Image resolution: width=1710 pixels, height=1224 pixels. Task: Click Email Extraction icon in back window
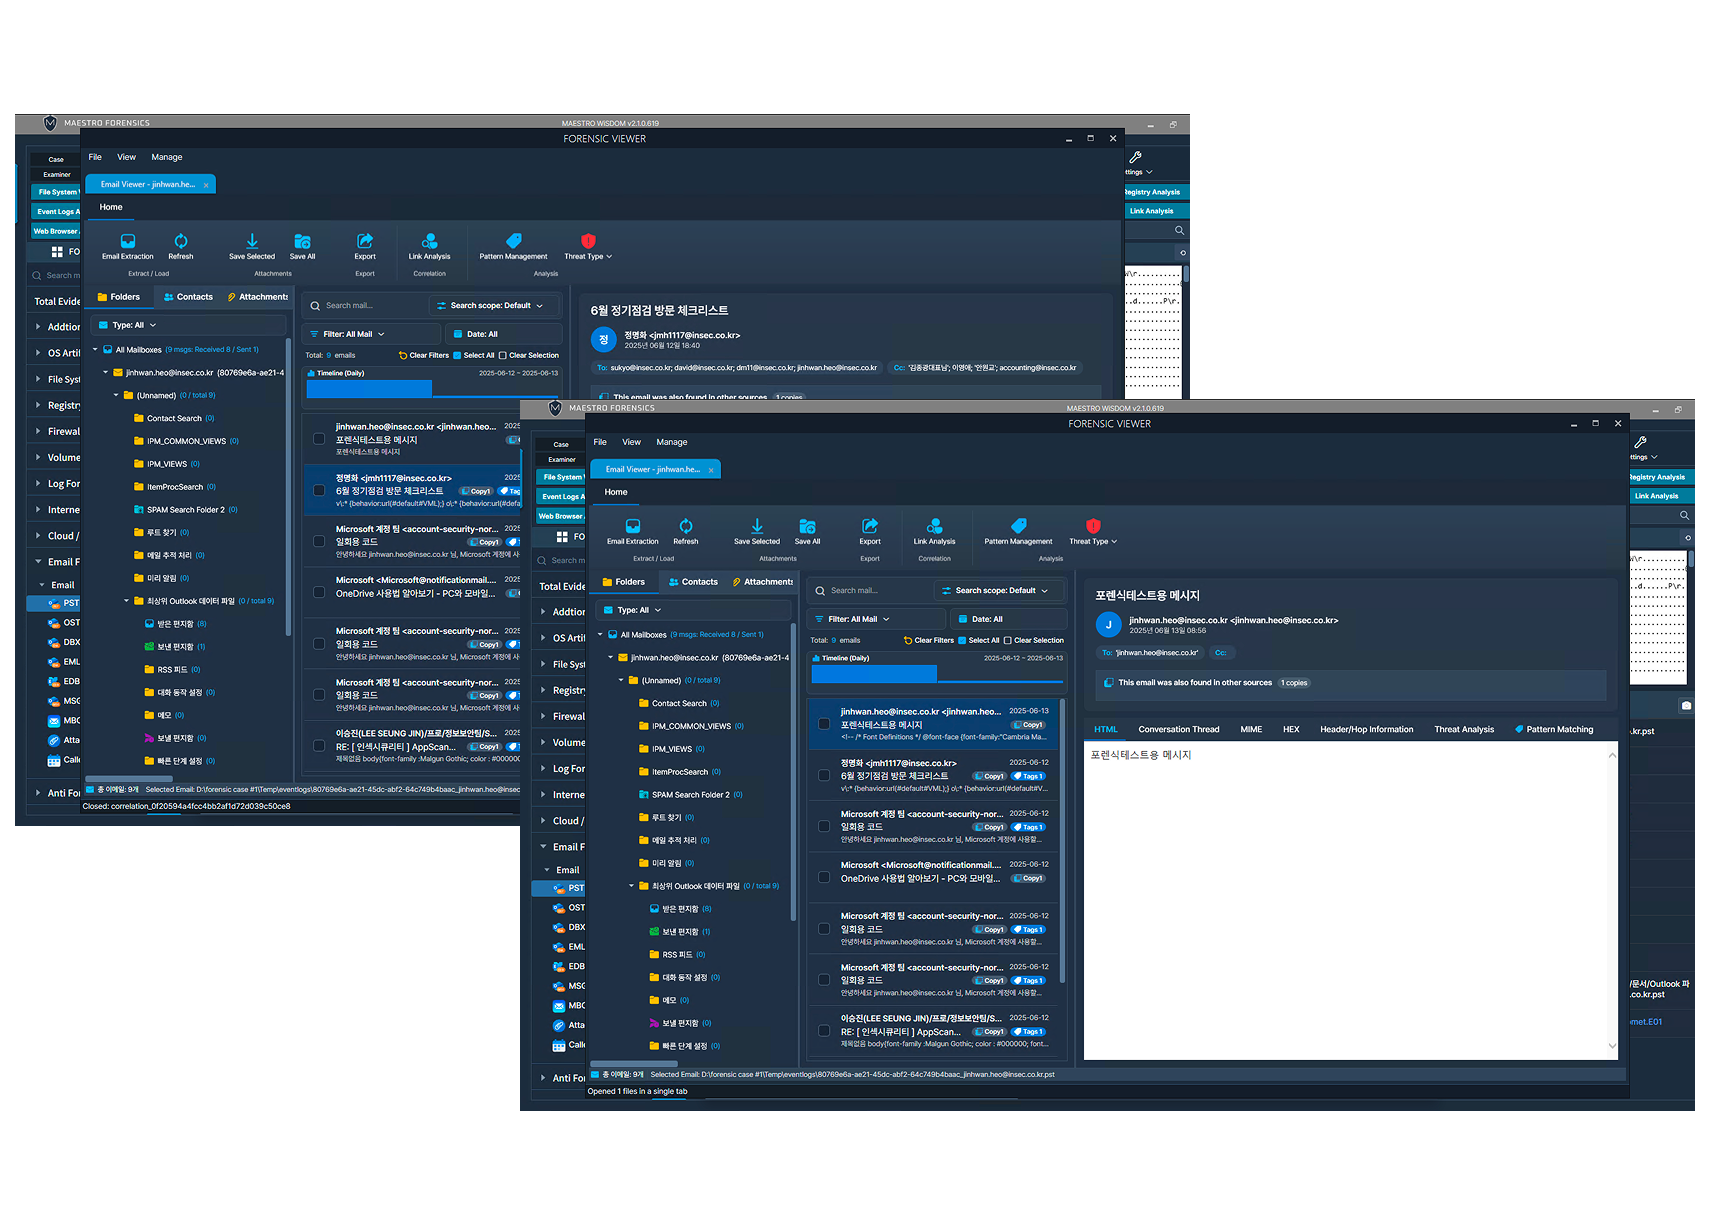coord(128,241)
